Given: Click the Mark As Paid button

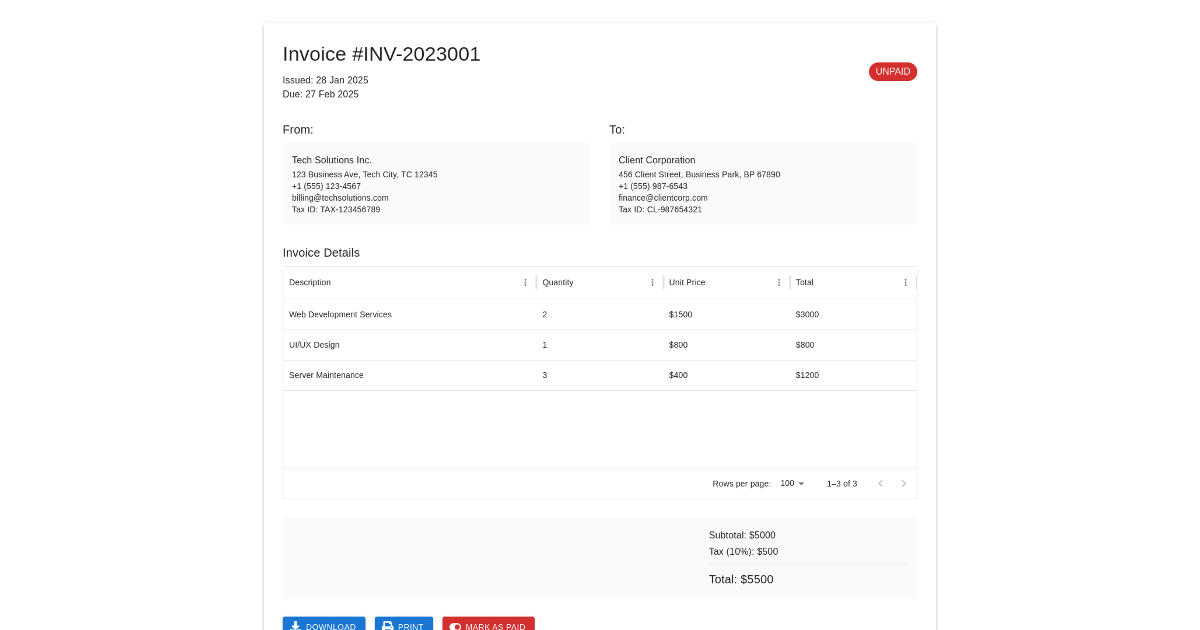Looking at the screenshot, I should [488, 626].
